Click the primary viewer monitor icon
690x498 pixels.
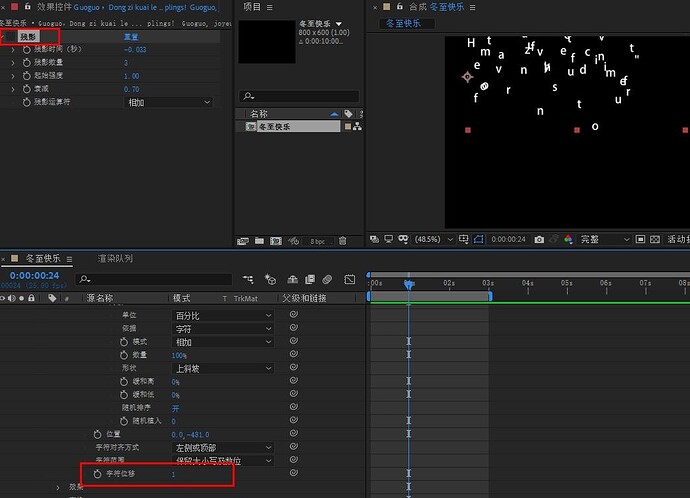389,239
